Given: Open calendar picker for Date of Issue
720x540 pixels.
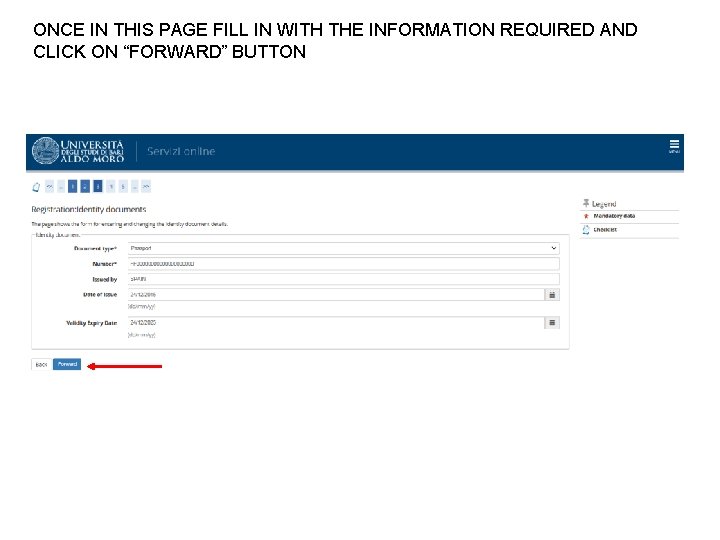Looking at the screenshot, I should click(x=552, y=295).
